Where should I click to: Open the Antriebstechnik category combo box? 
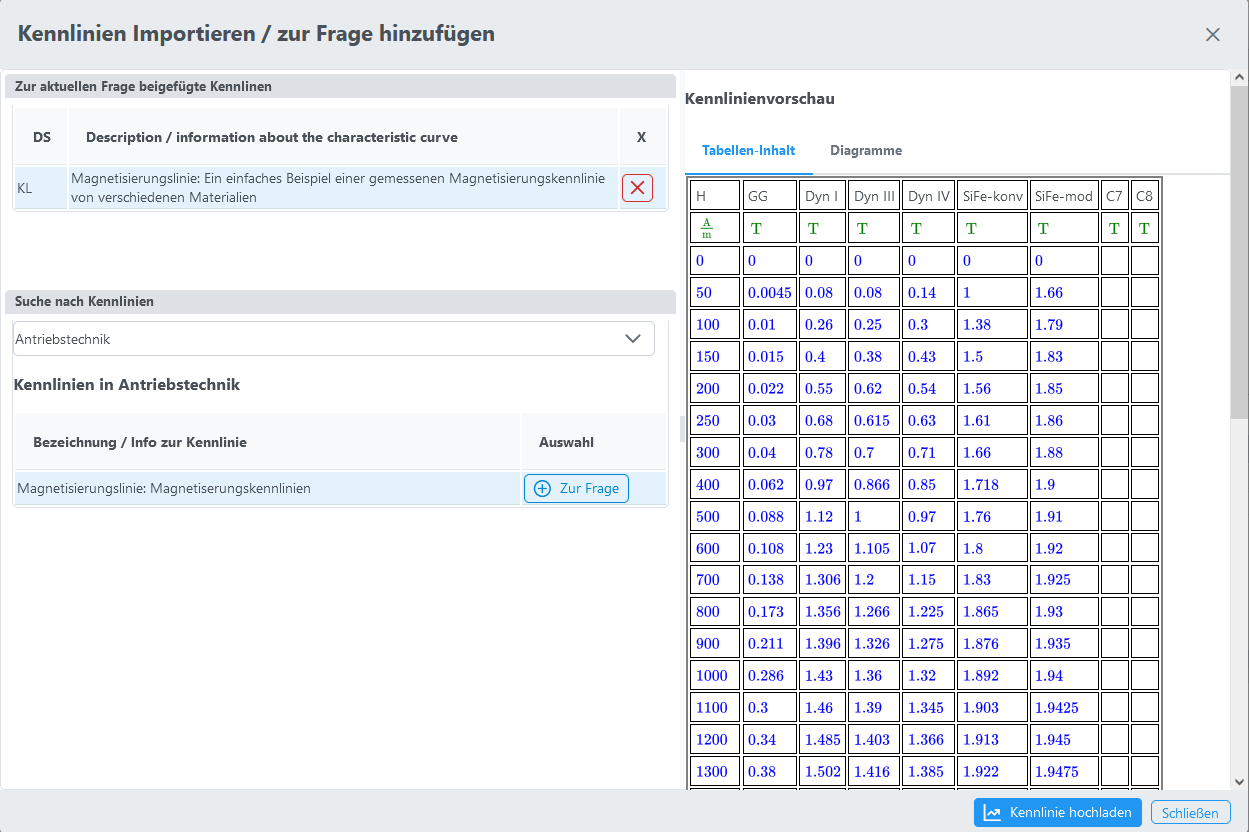(320, 339)
